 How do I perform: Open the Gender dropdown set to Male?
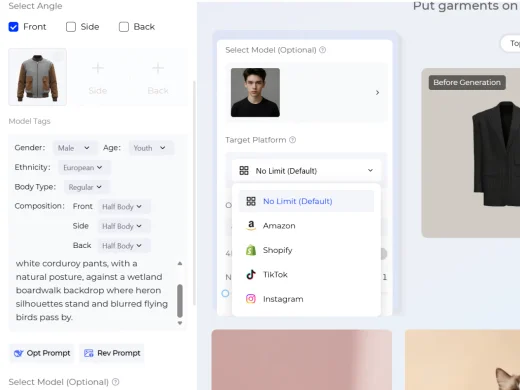coord(74,148)
